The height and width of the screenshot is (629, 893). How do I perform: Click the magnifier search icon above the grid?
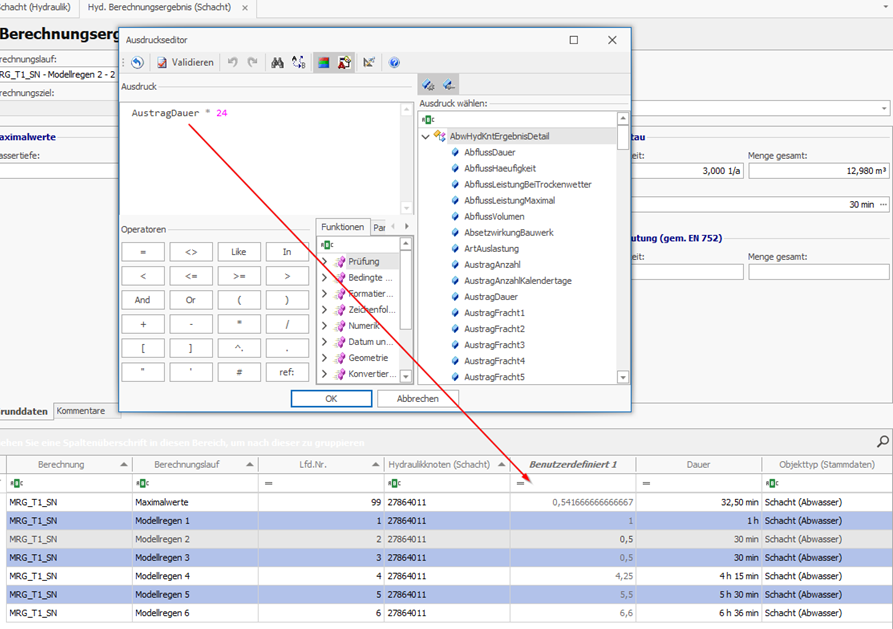(x=882, y=441)
